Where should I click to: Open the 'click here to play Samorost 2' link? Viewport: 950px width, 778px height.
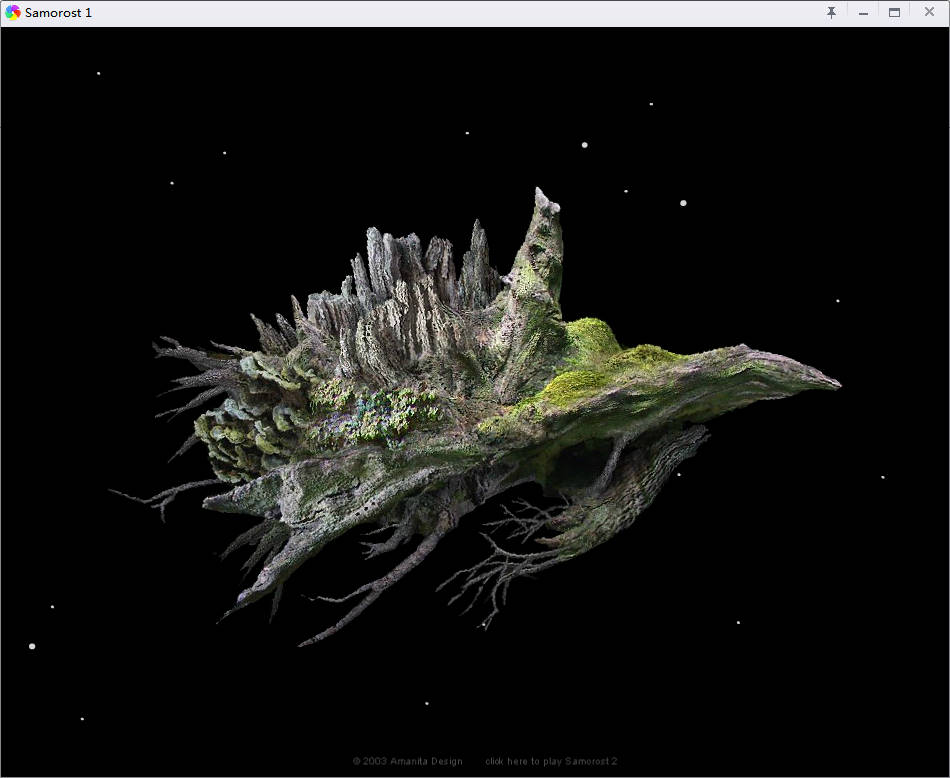pos(551,761)
